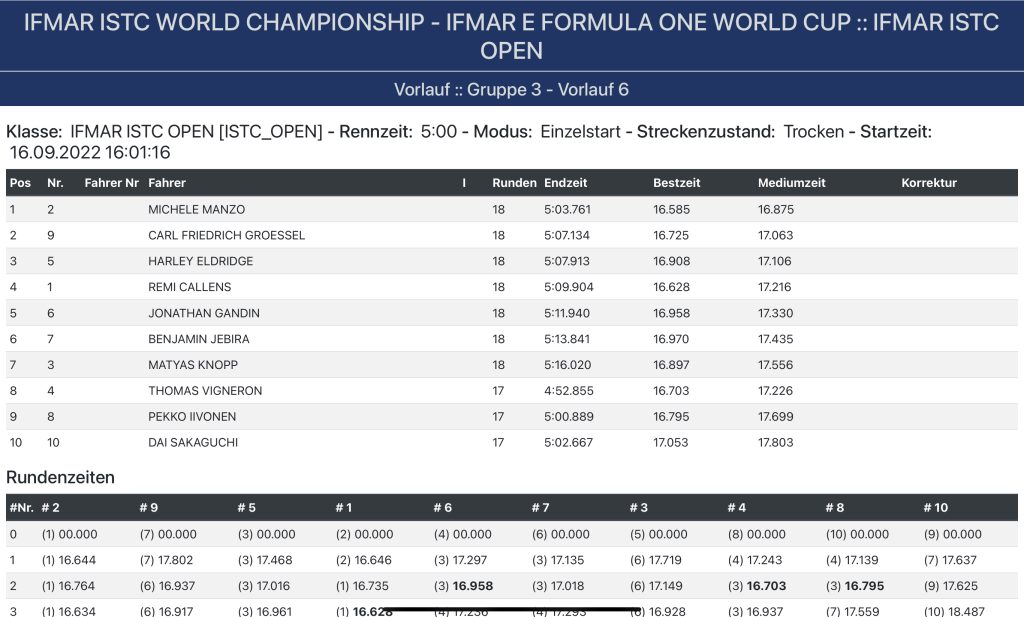Click lap time '(9) 17.625'
The width and height of the screenshot is (1024, 617).
click(951, 586)
